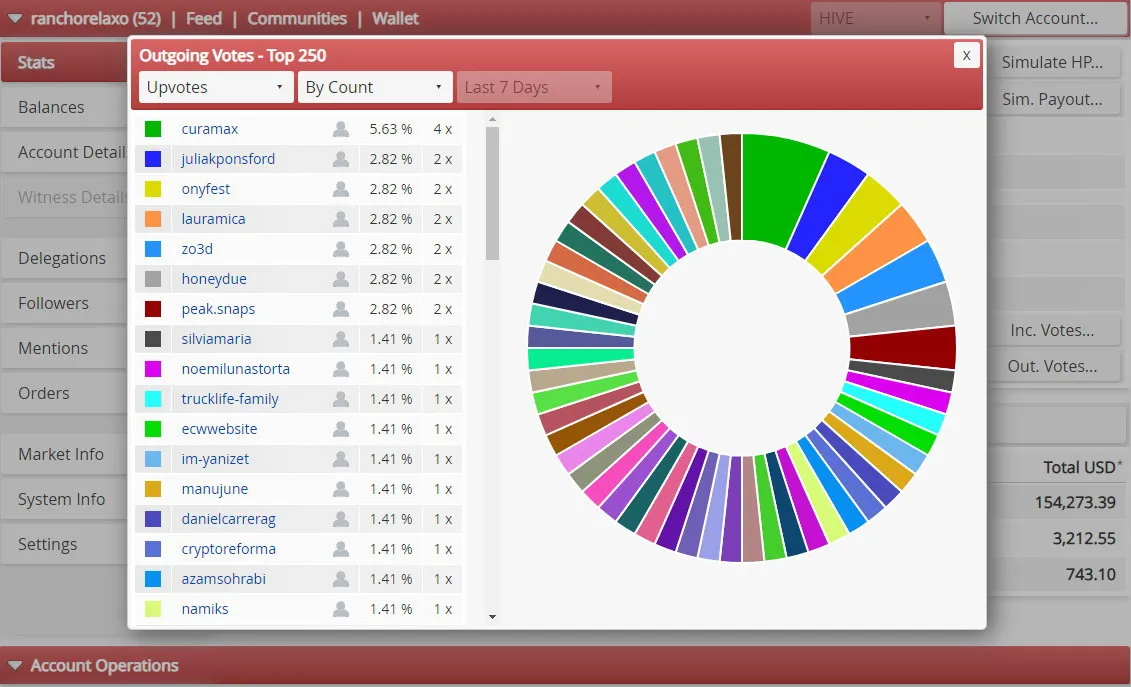
Task: Open the By Count sorting dropdown
Action: click(x=375, y=87)
